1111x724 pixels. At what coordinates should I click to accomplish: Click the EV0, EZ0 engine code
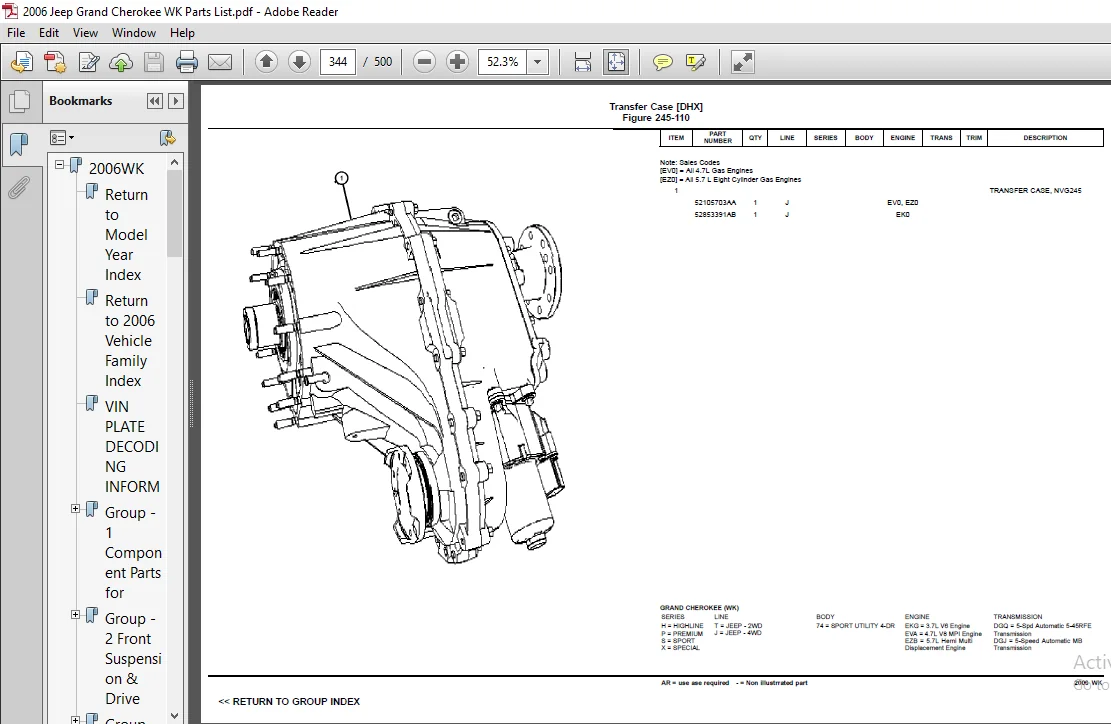(x=903, y=203)
